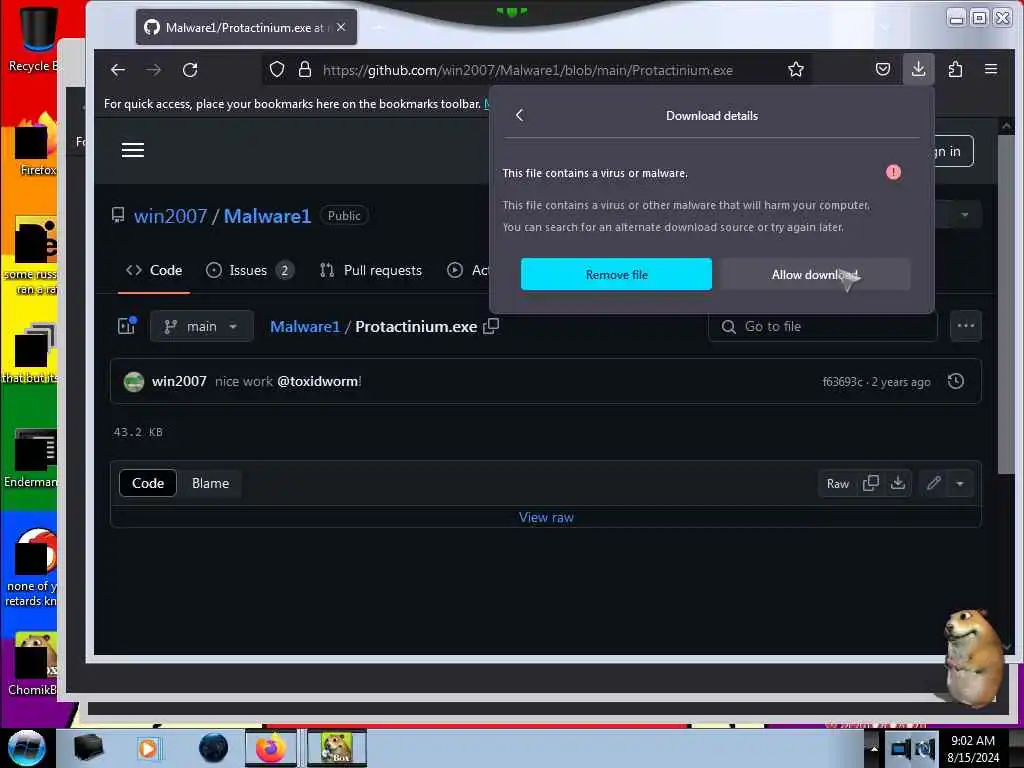Open GitHub hamburger navigation menu
Viewport: 1024px width, 768px height.
[x=133, y=150]
